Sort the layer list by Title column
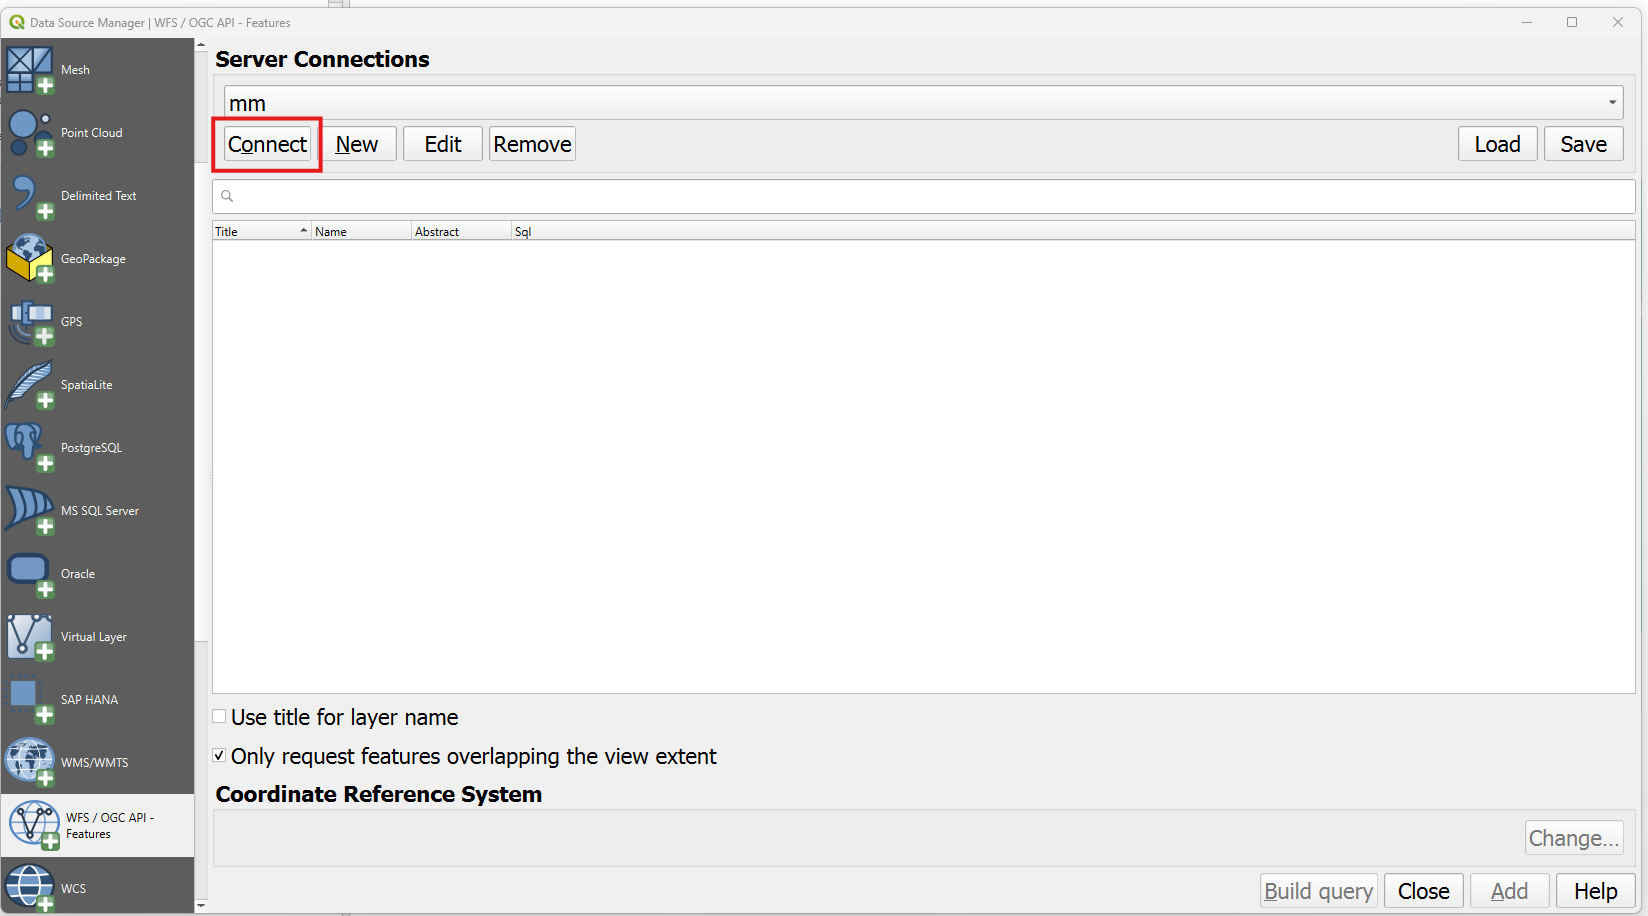1648x916 pixels. (260, 231)
